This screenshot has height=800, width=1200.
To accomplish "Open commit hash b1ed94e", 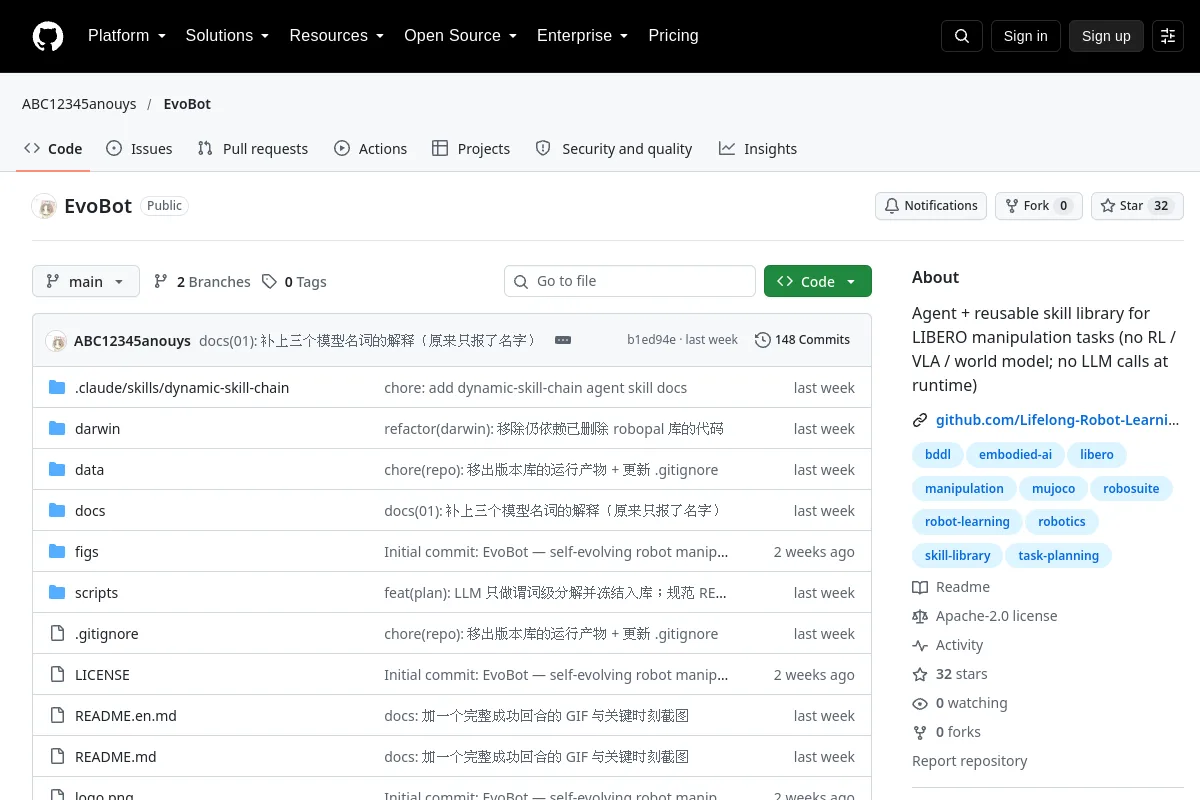I will pyautogui.click(x=652, y=340).
